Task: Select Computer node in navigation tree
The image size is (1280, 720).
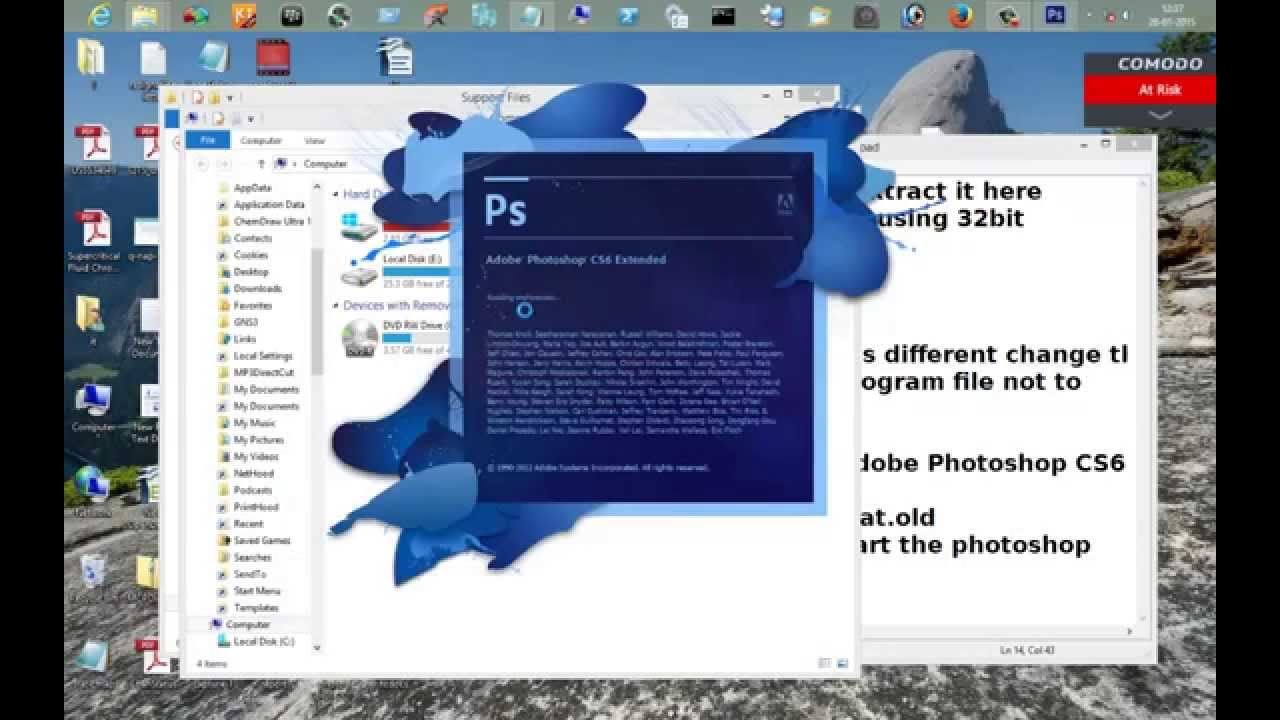Action: pyautogui.click(x=240, y=625)
